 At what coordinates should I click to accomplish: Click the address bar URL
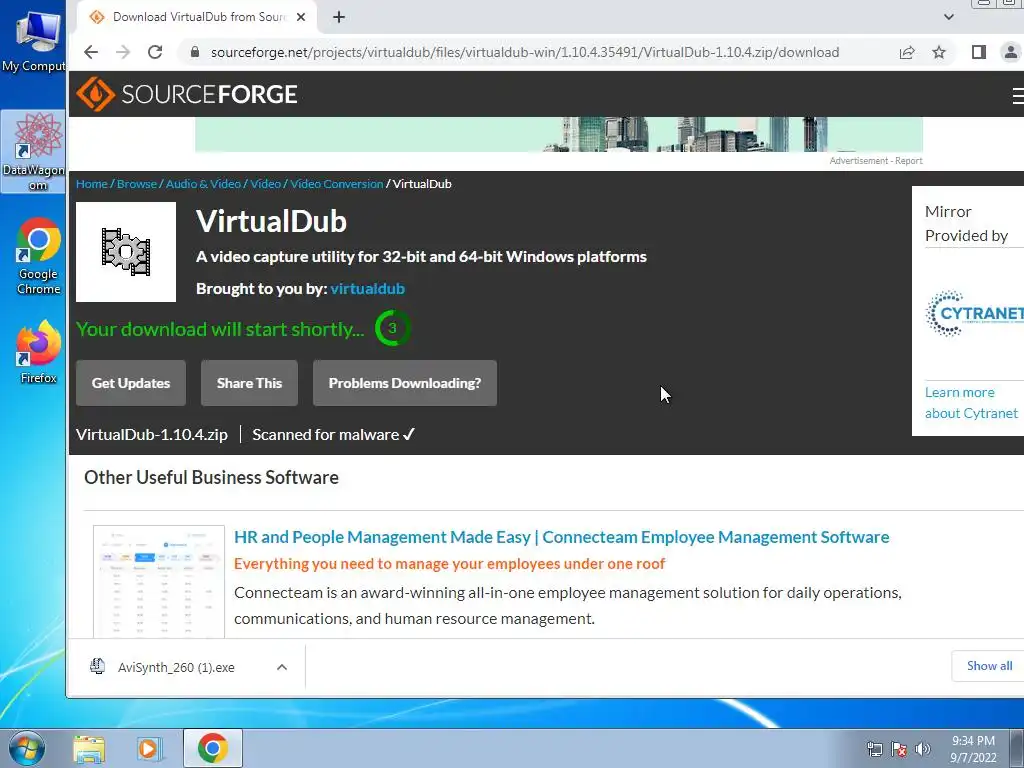[x=525, y=52]
